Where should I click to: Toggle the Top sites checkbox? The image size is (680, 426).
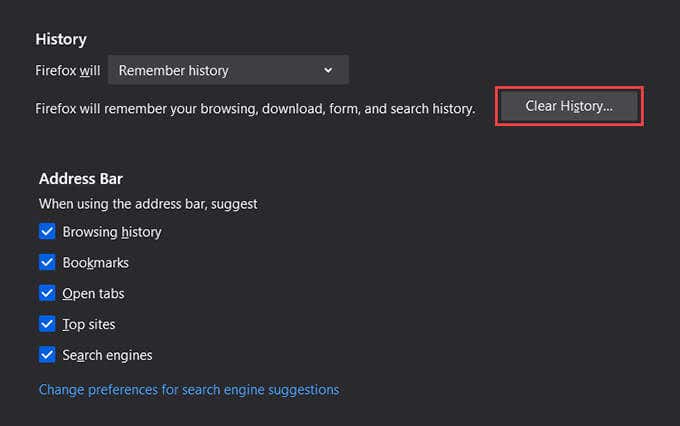[x=47, y=324]
